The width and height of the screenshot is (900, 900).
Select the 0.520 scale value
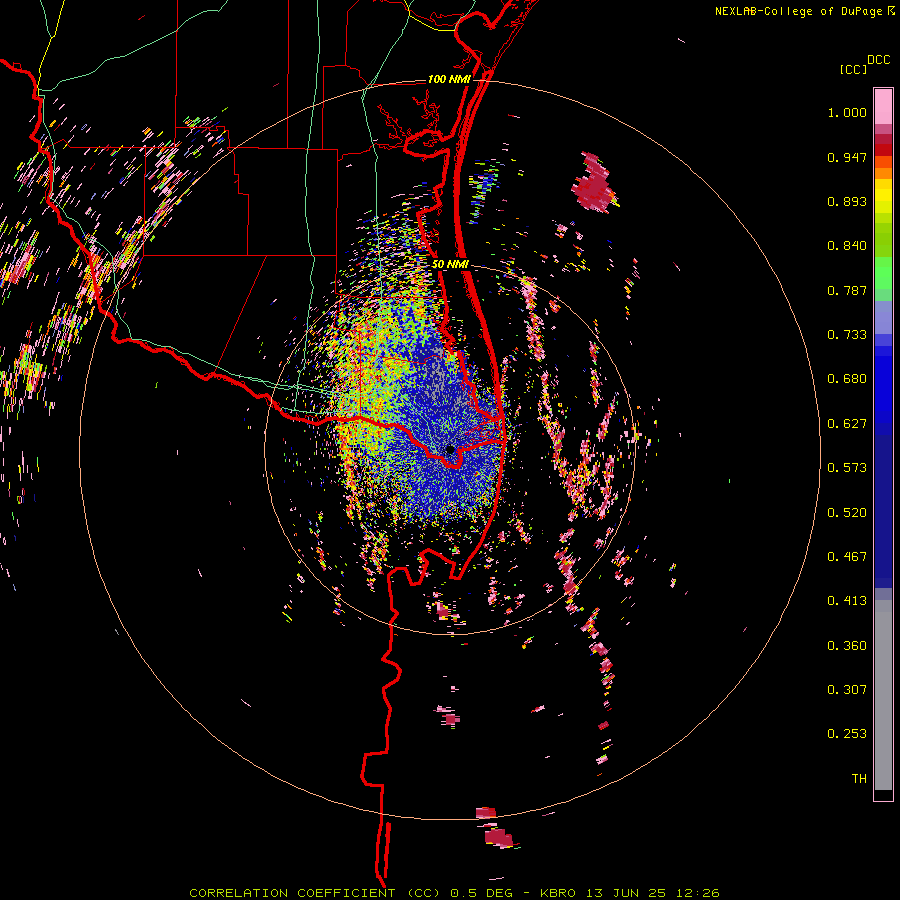click(847, 513)
